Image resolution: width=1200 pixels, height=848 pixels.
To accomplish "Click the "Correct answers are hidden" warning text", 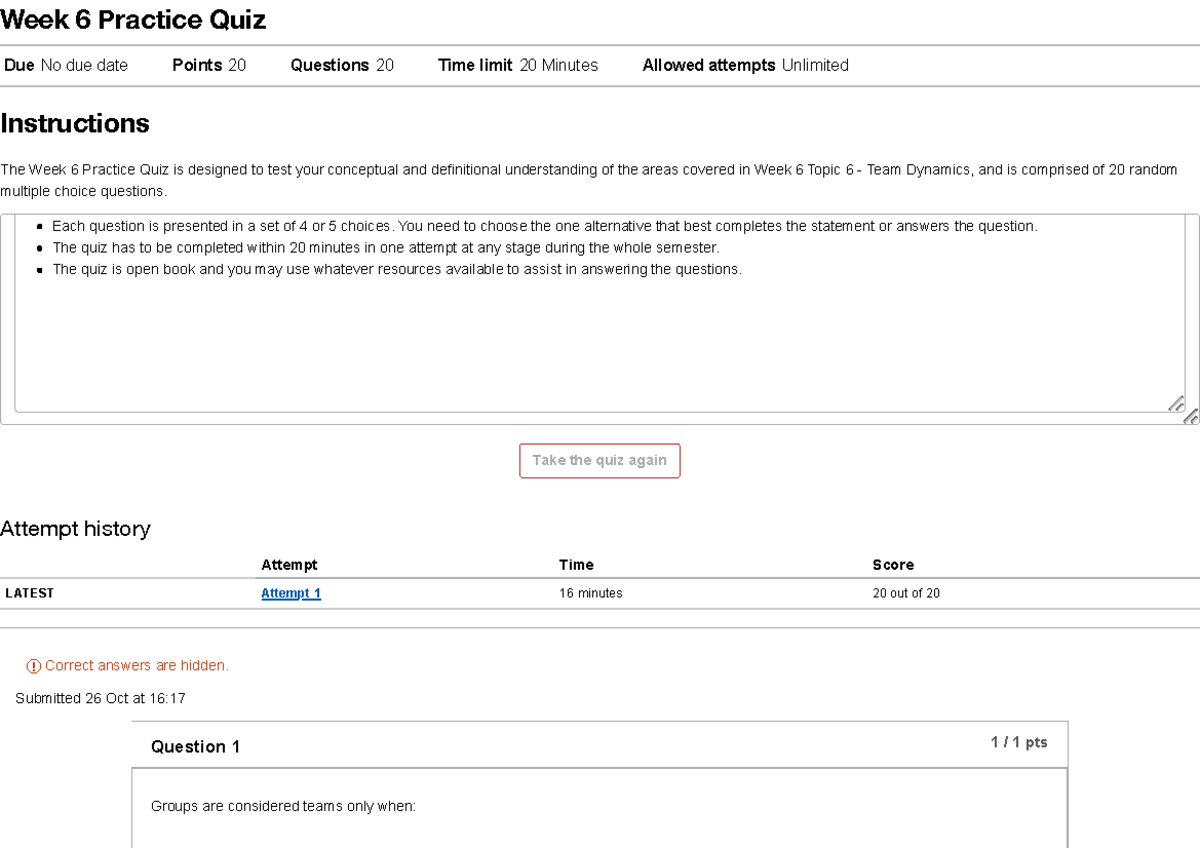I will point(137,665).
